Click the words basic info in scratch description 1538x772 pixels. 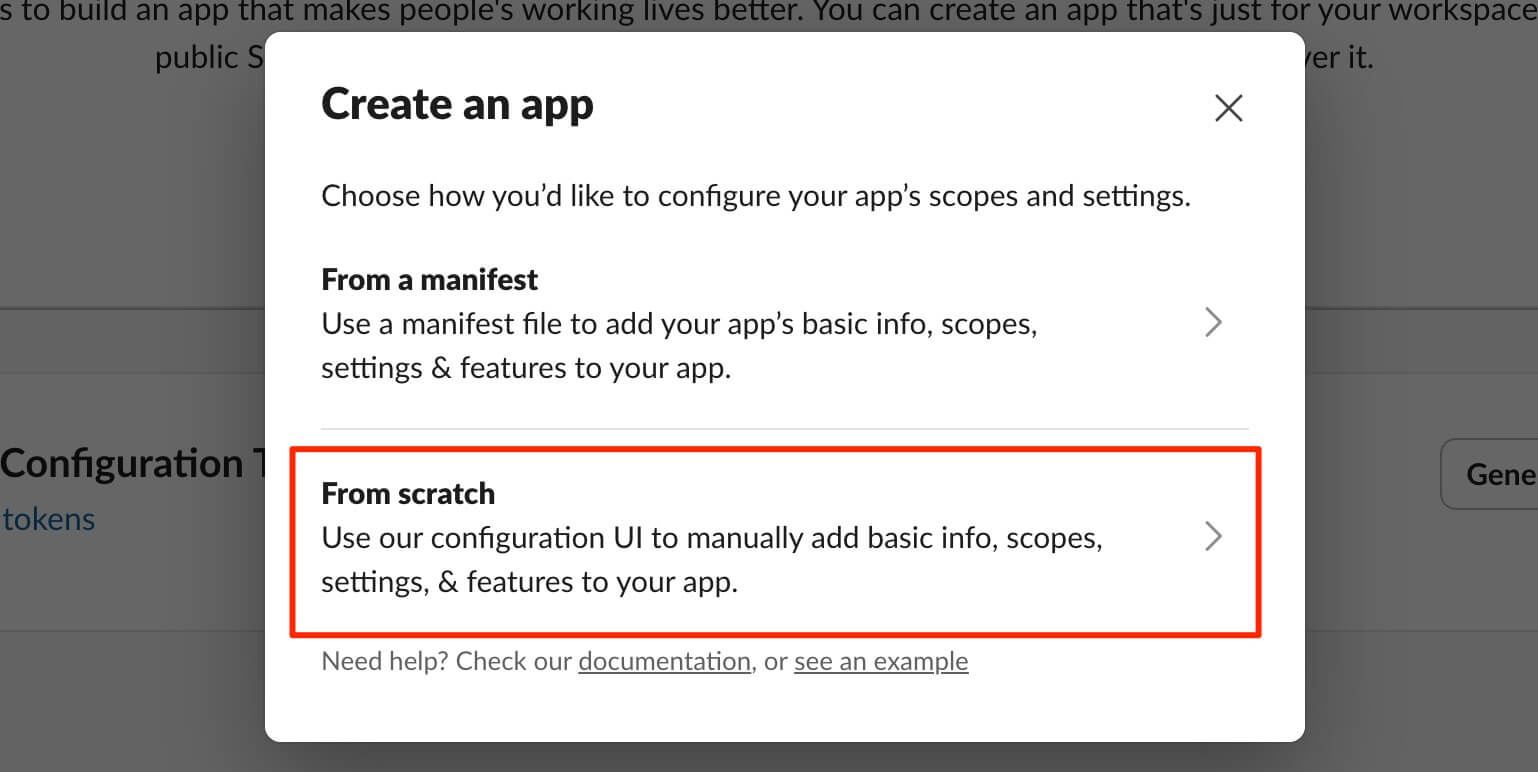(x=935, y=538)
